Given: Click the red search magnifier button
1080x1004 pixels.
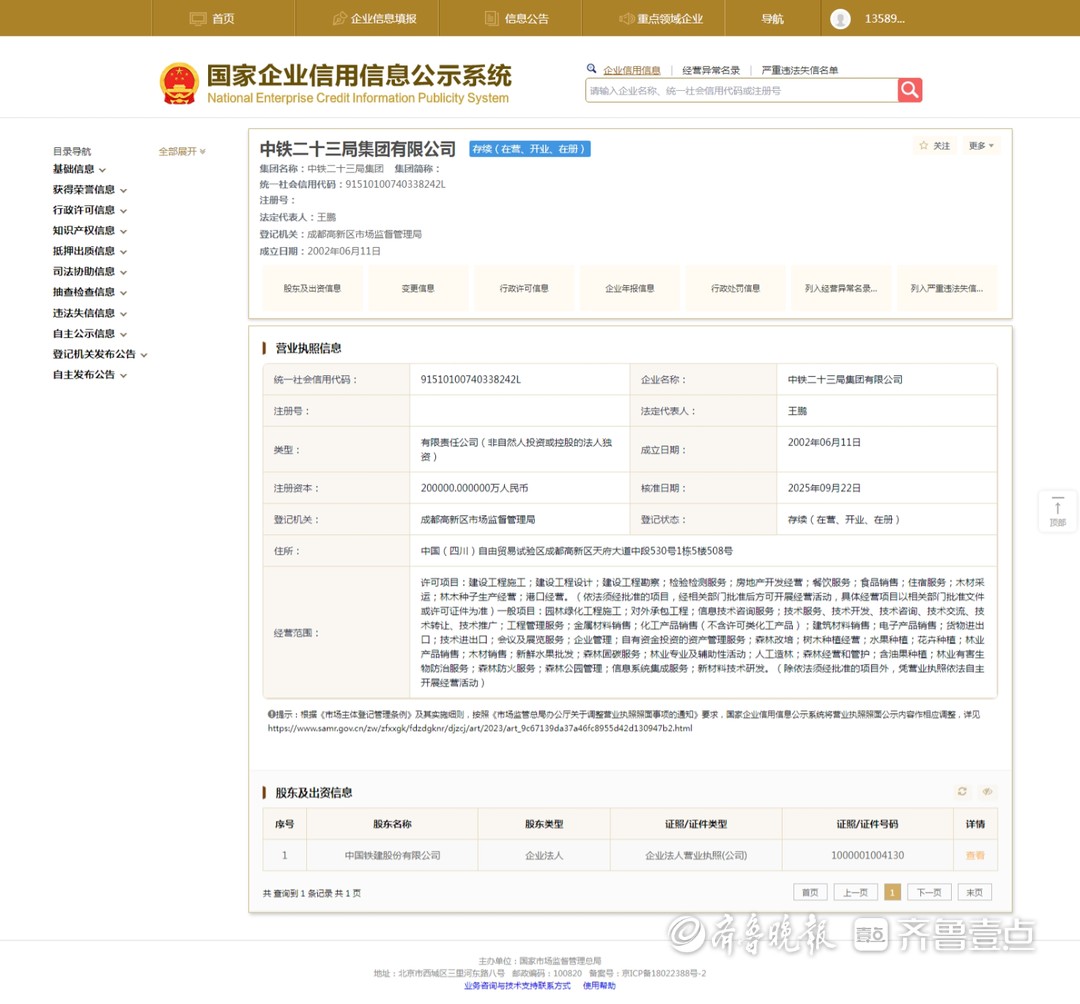Looking at the screenshot, I should [x=910, y=90].
